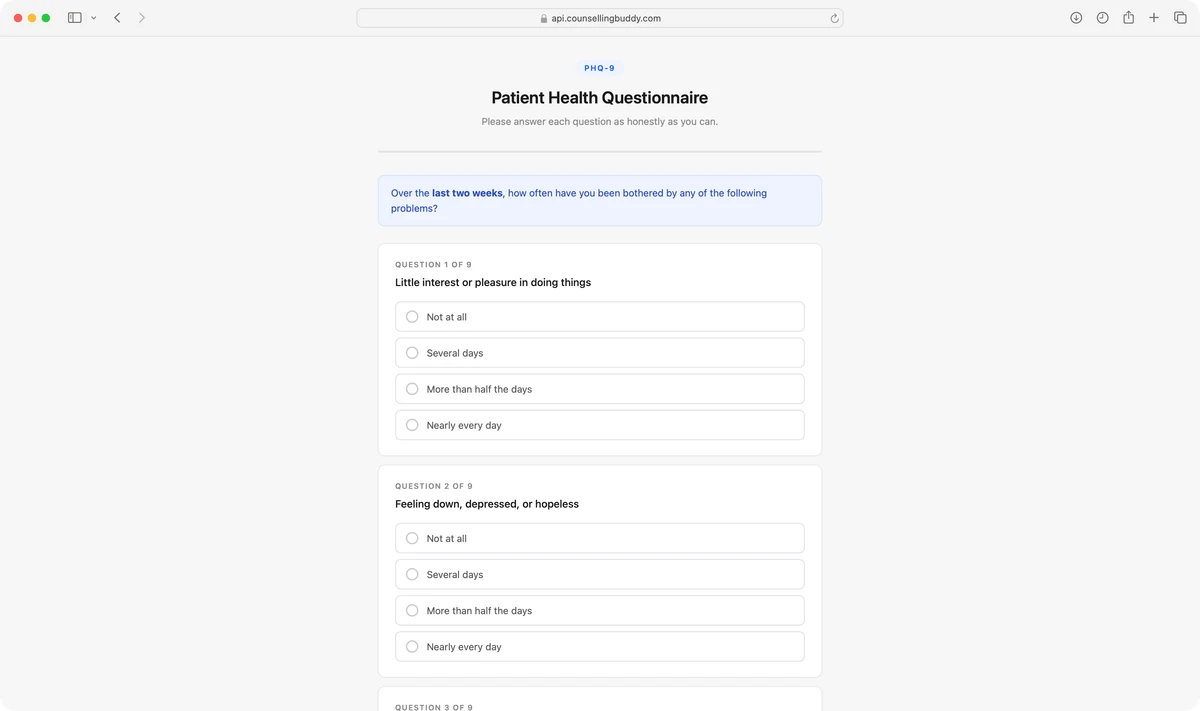Click the 'Patient Health Questionnaire' heading

599,97
